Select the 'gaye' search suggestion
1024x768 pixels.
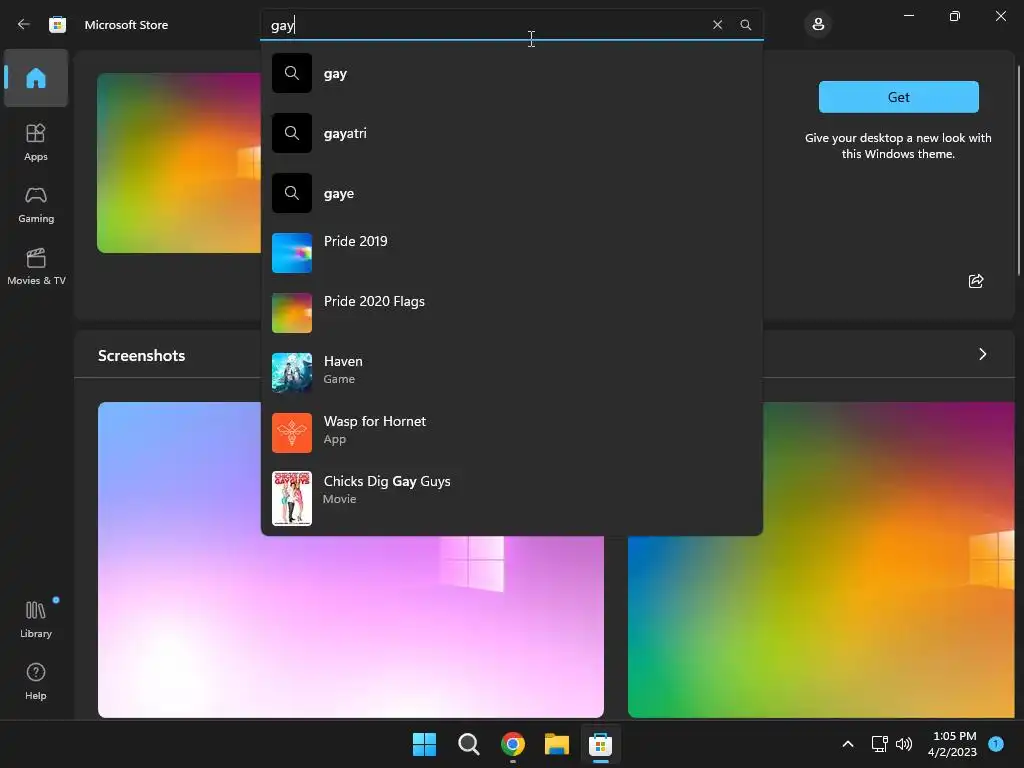tap(512, 193)
